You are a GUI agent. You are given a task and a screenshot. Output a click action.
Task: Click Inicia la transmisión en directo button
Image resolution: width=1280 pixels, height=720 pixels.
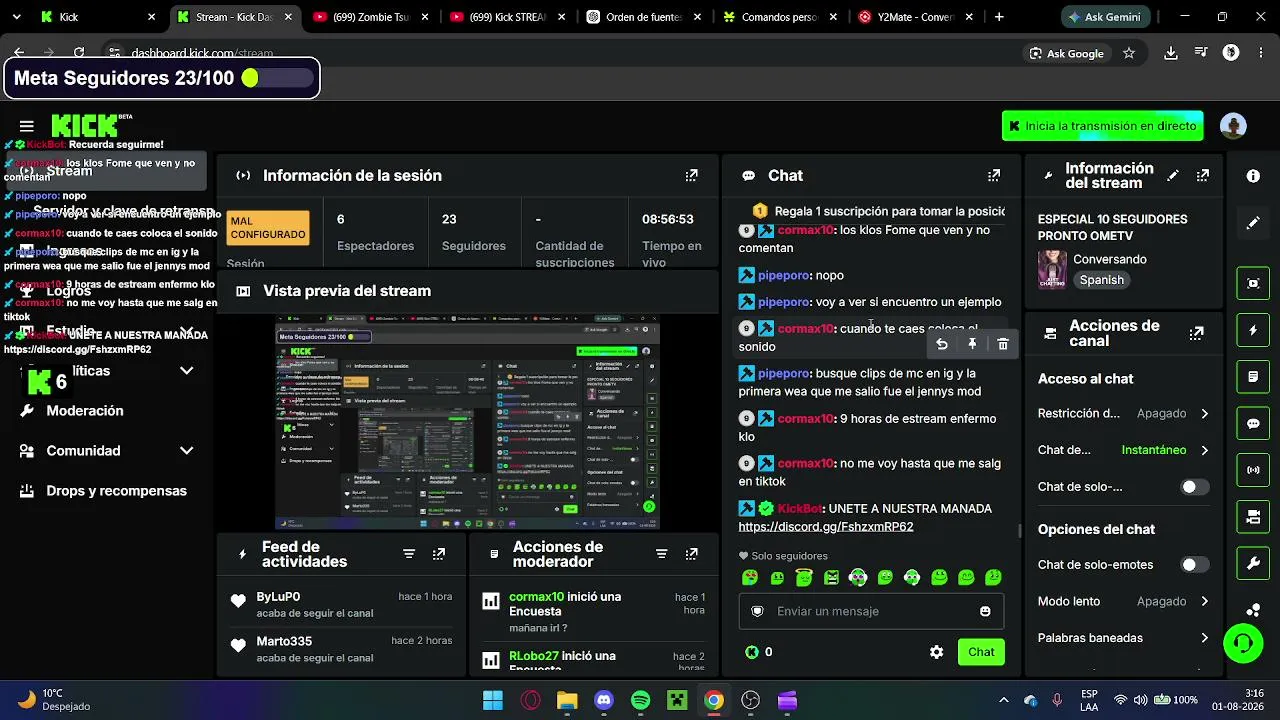pyautogui.click(x=1102, y=126)
